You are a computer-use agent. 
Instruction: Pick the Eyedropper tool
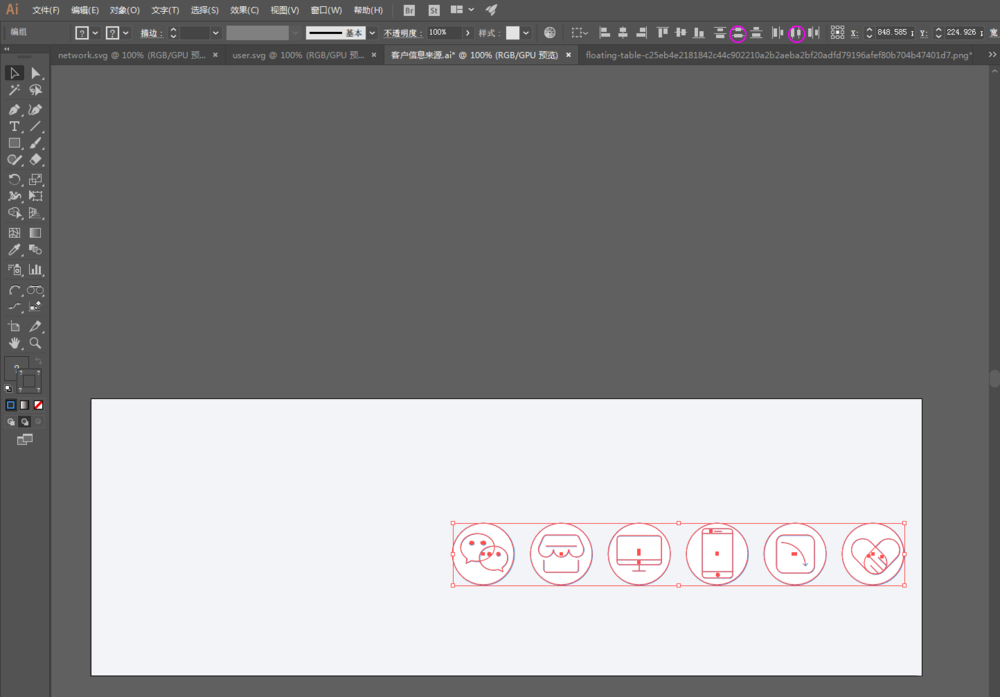click(x=14, y=250)
